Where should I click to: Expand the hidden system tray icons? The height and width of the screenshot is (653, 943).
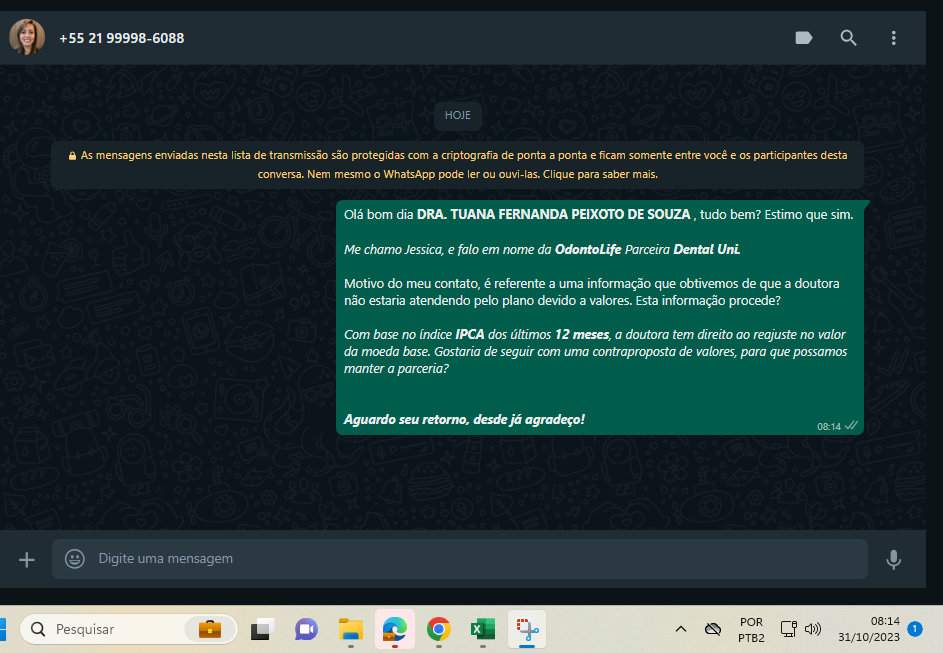680,629
